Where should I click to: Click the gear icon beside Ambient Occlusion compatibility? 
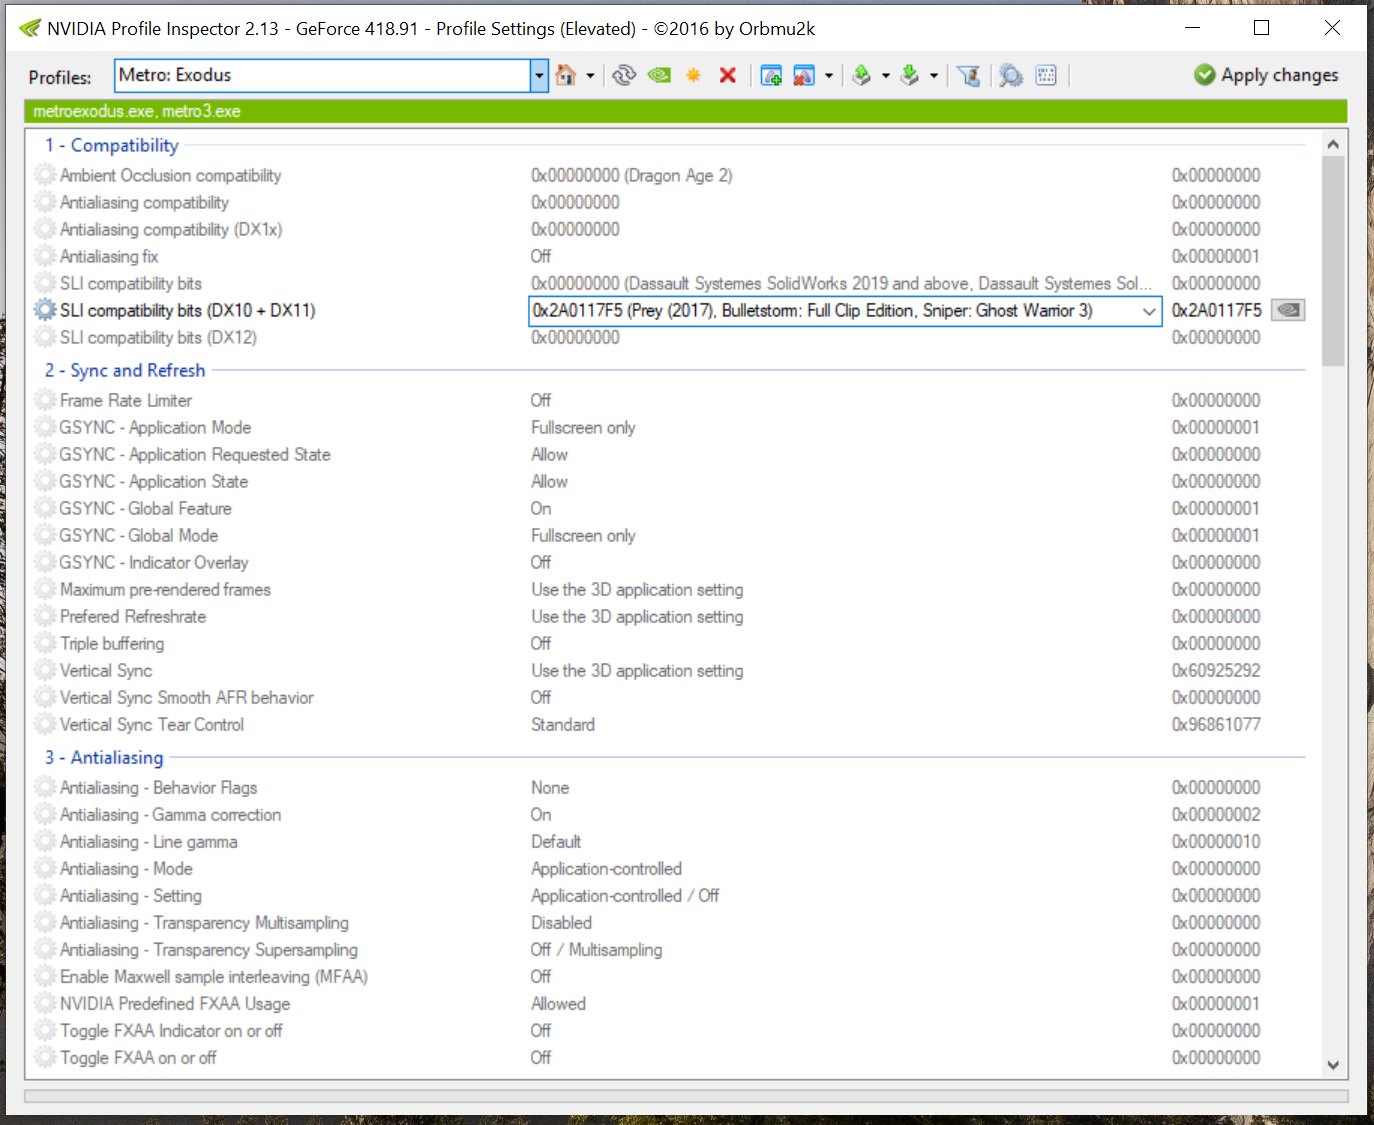pyautogui.click(x=45, y=175)
